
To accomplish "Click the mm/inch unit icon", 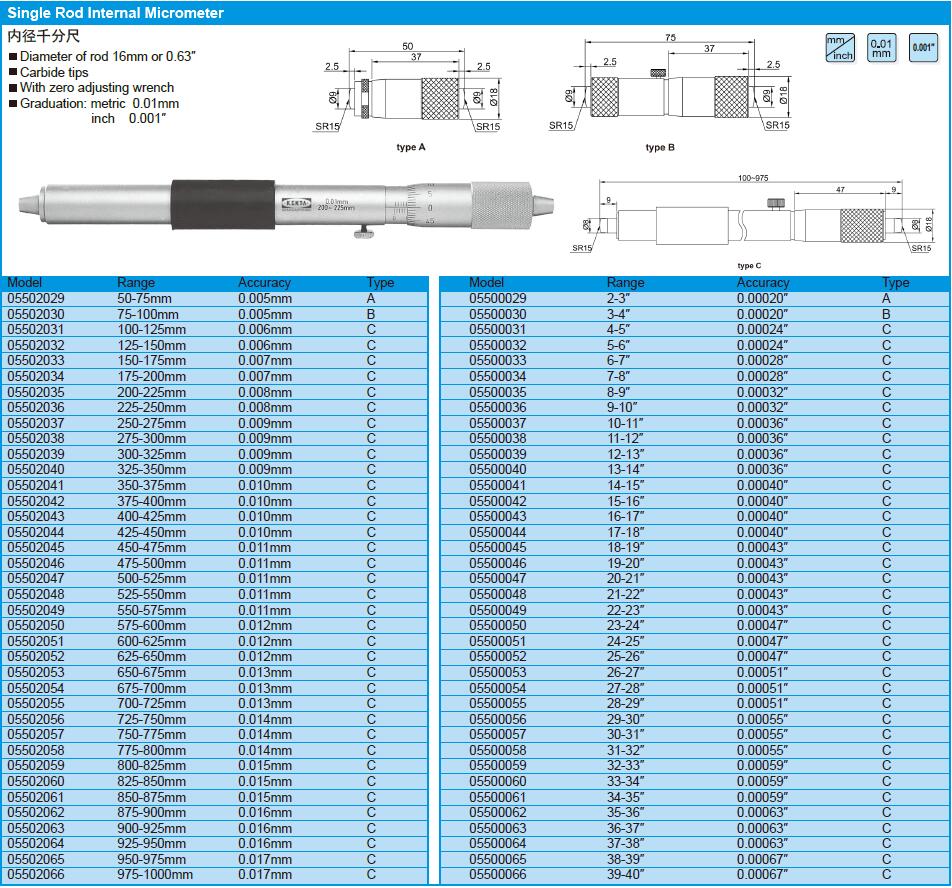I will click(840, 47).
